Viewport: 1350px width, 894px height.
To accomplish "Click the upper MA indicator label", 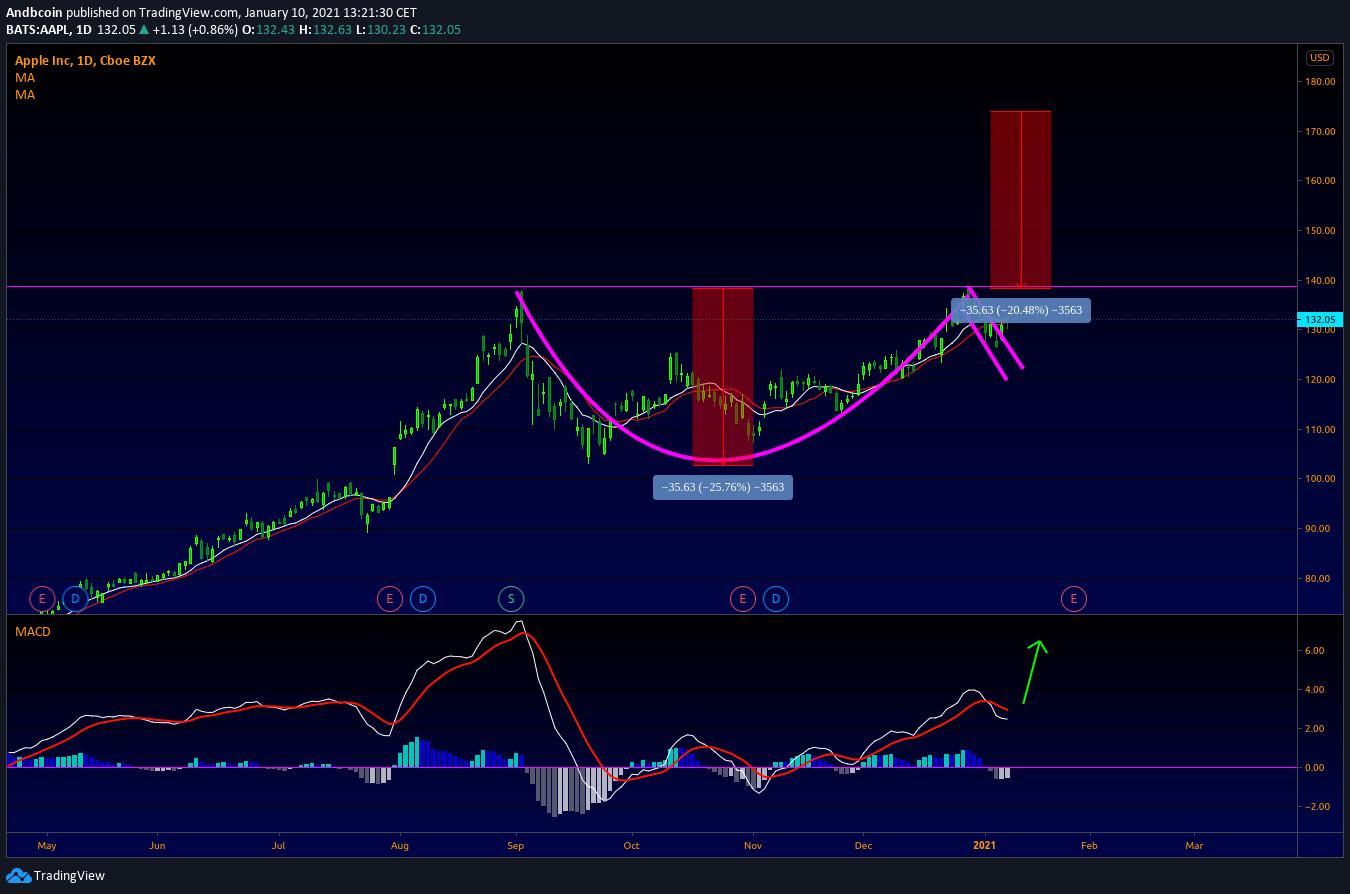I will point(25,77).
